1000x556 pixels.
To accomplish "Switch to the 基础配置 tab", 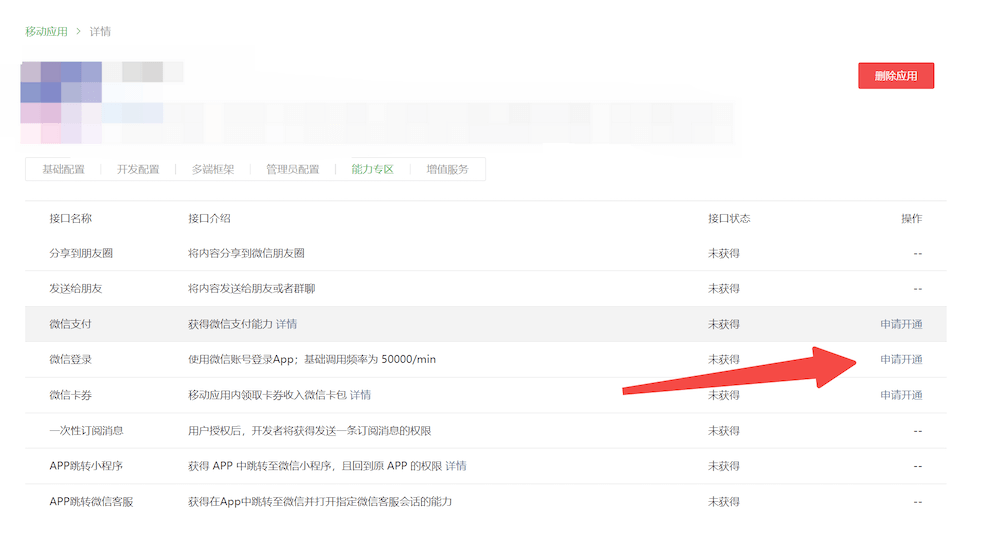I will click(63, 170).
